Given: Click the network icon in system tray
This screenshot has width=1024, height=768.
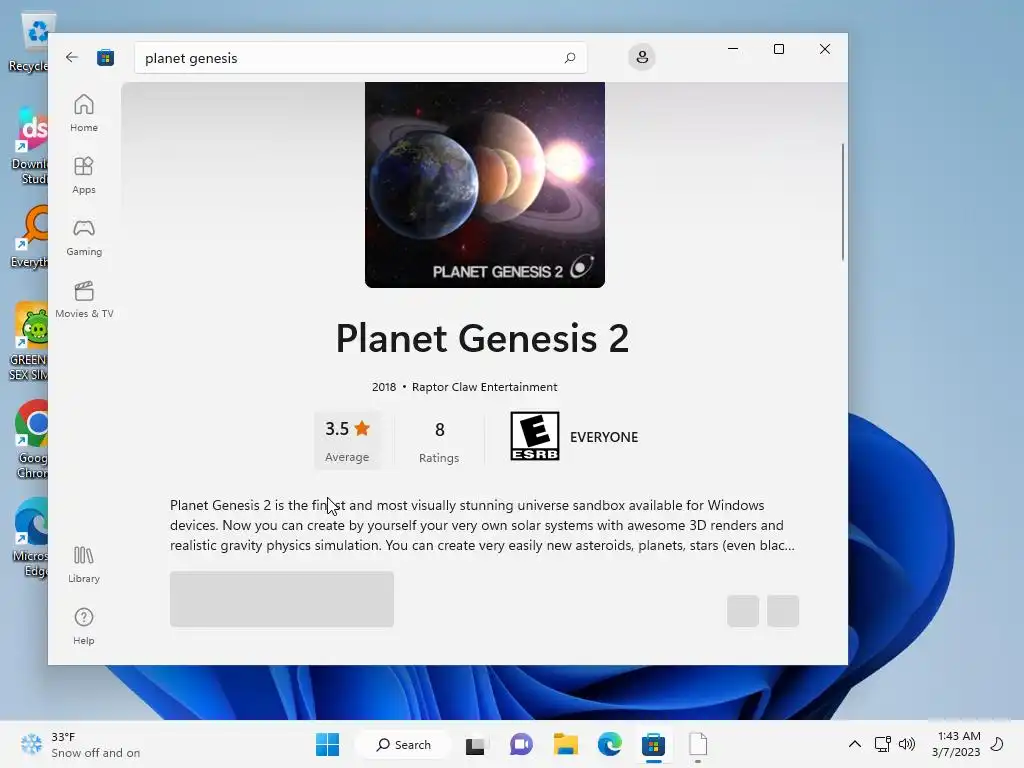Looking at the screenshot, I should 882,744.
